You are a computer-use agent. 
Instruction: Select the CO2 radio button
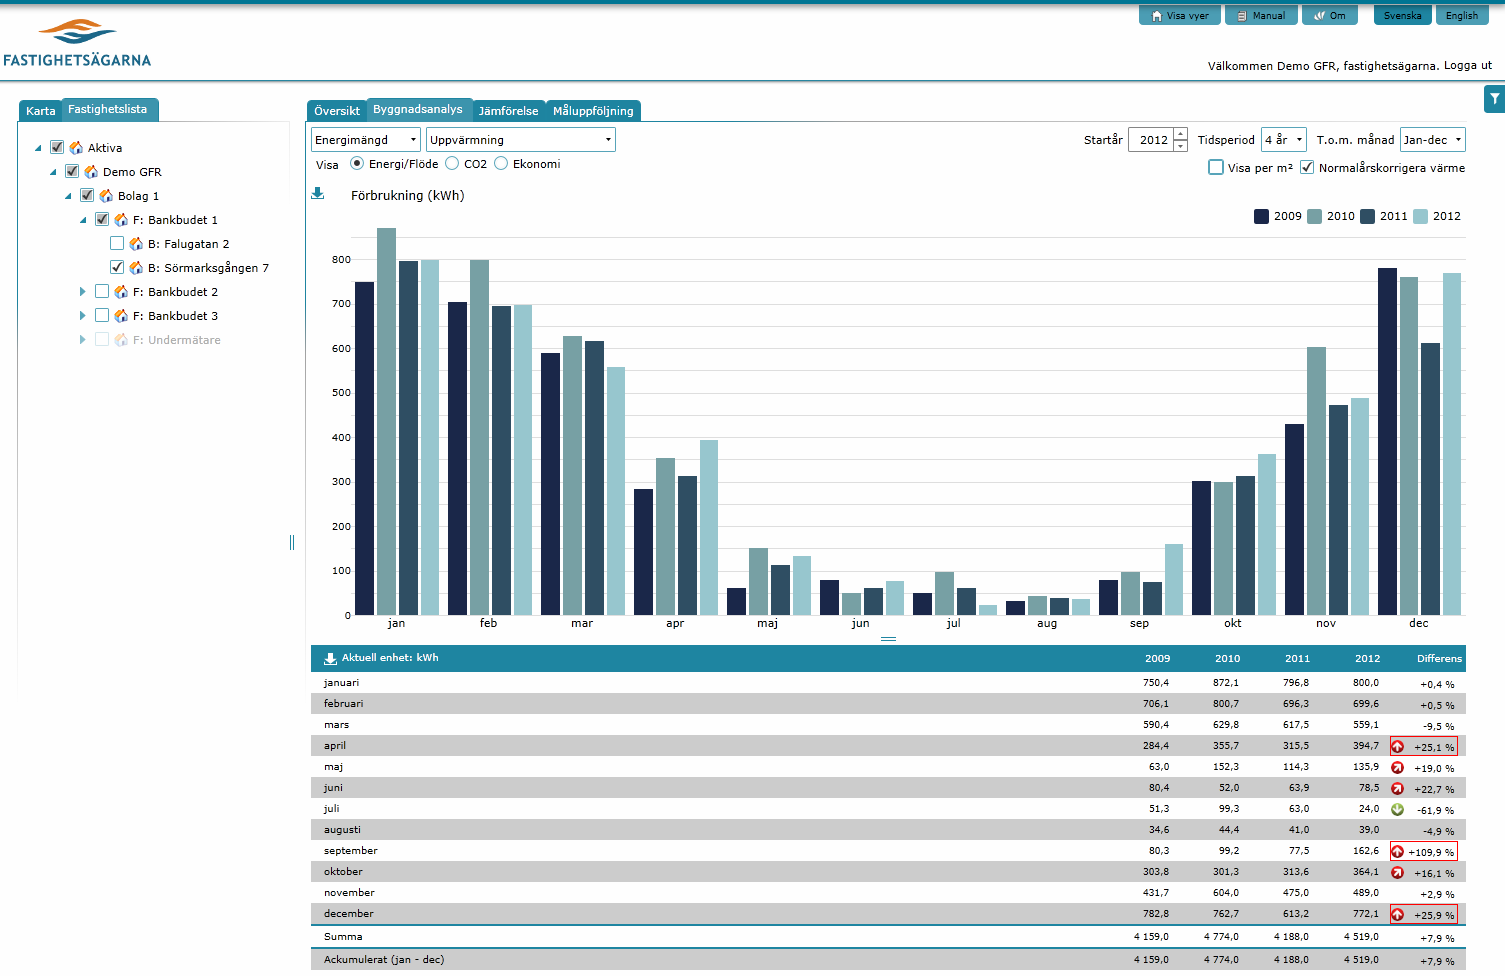452,163
